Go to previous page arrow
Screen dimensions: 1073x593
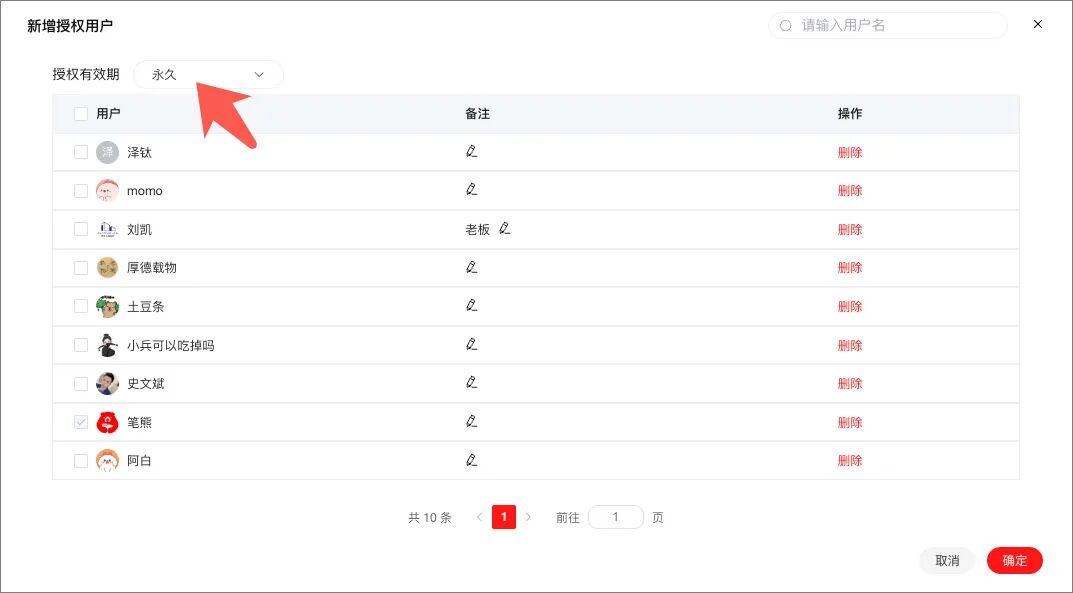(480, 517)
